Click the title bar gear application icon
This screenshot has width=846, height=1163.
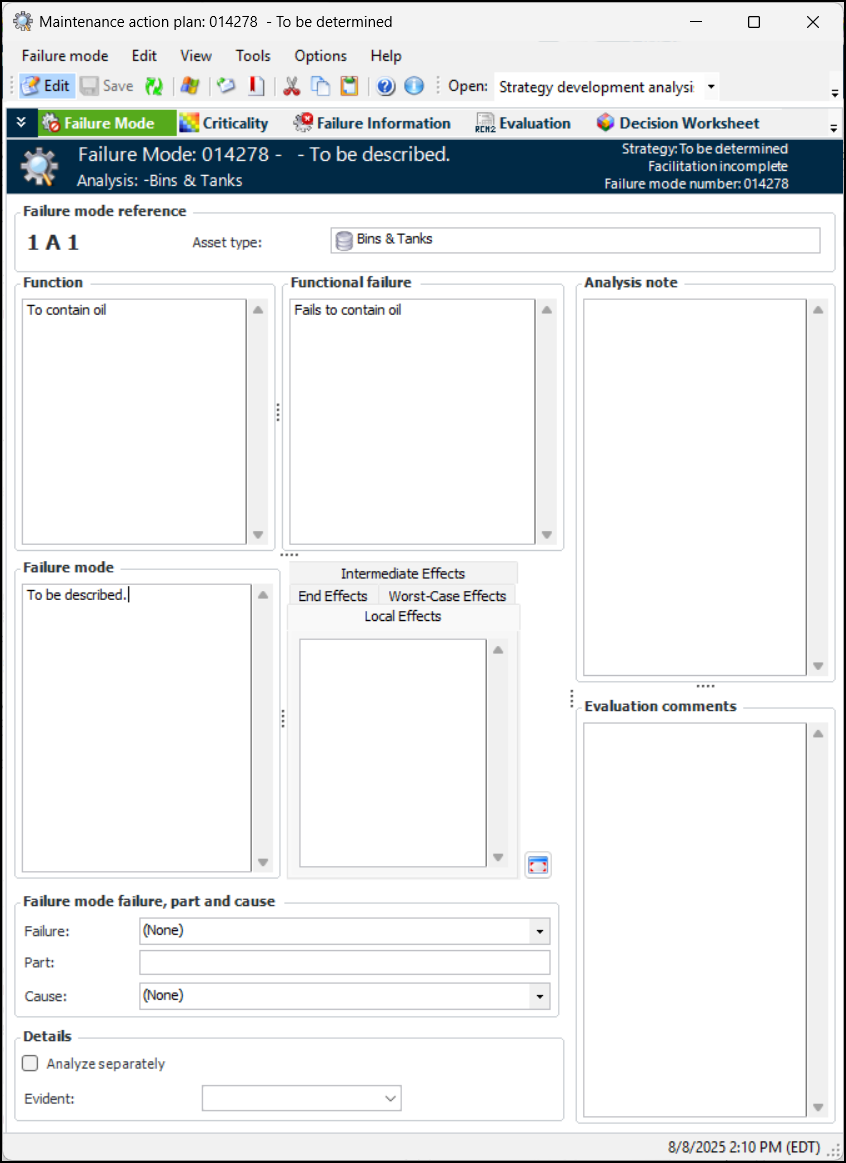tap(23, 22)
